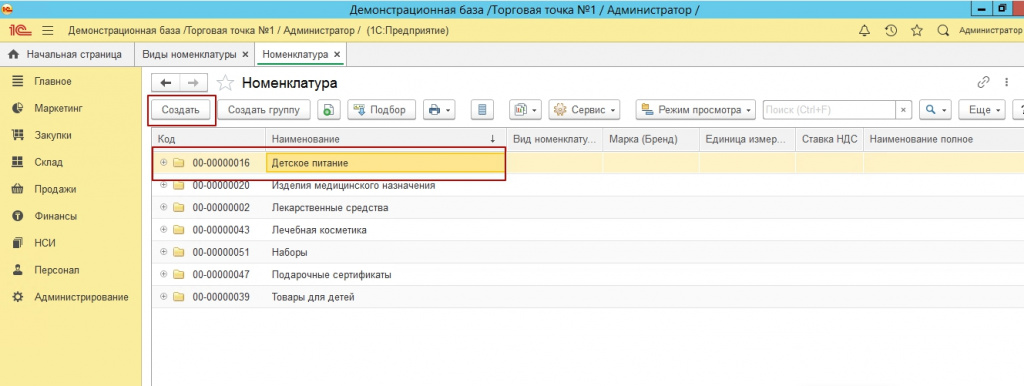Open Маркетинг section
Viewport: 1024px width, 386px height.
[x=59, y=108]
